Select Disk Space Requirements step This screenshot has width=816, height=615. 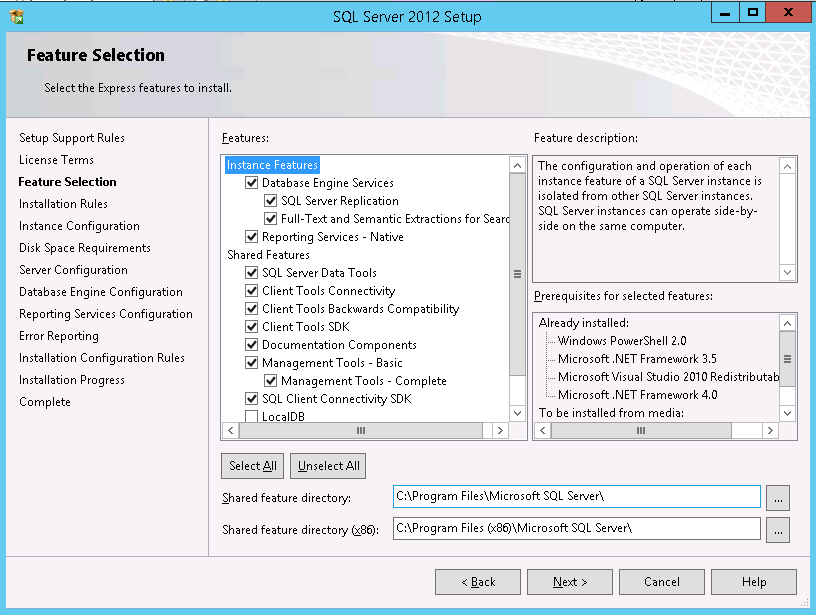(x=85, y=248)
